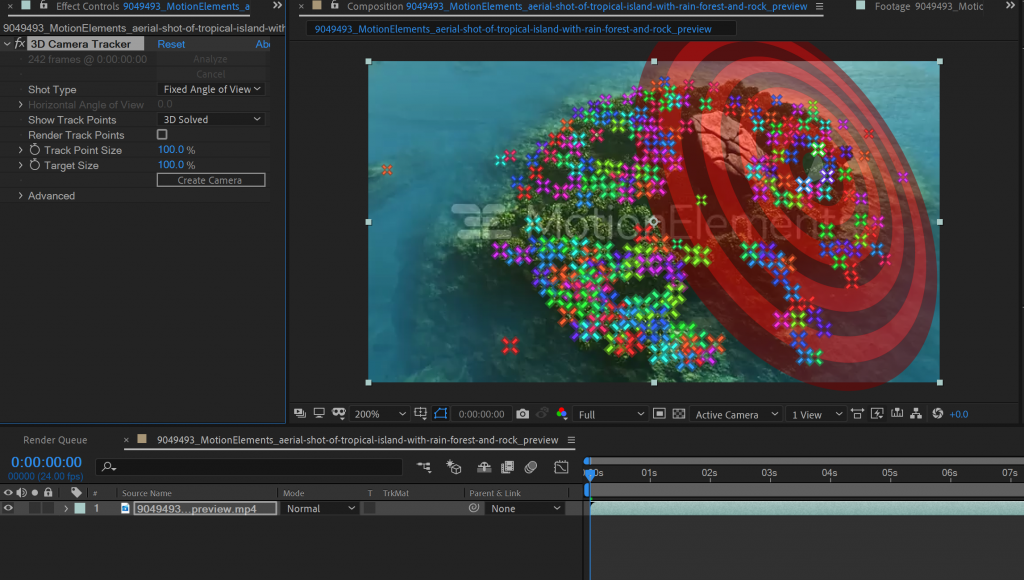Hide layer 1 using its eye toggle
Image resolution: width=1024 pixels, height=580 pixels.
(x=9, y=509)
